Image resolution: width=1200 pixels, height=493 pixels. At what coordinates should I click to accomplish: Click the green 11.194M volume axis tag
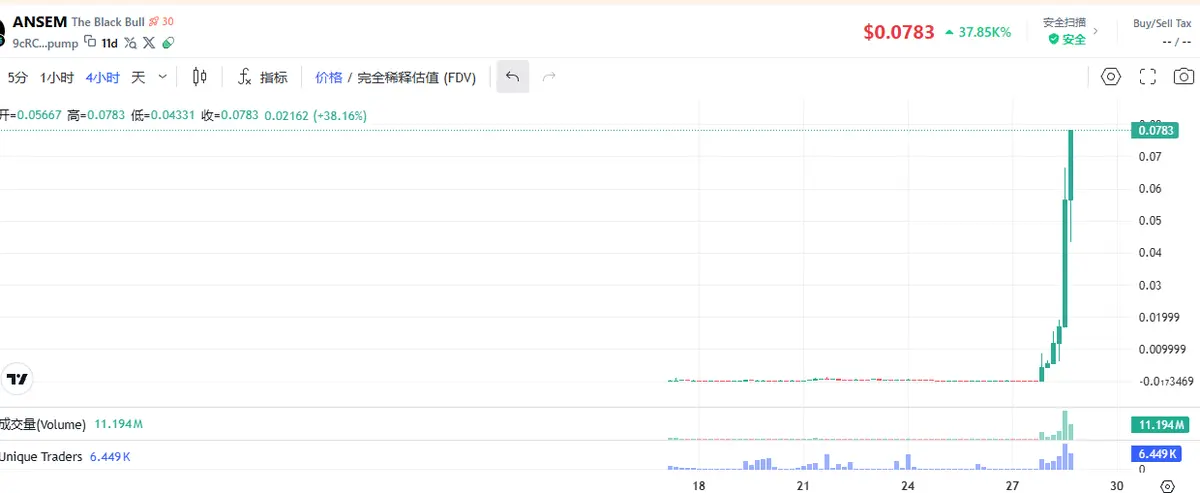pyautogui.click(x=1160, y=425)
